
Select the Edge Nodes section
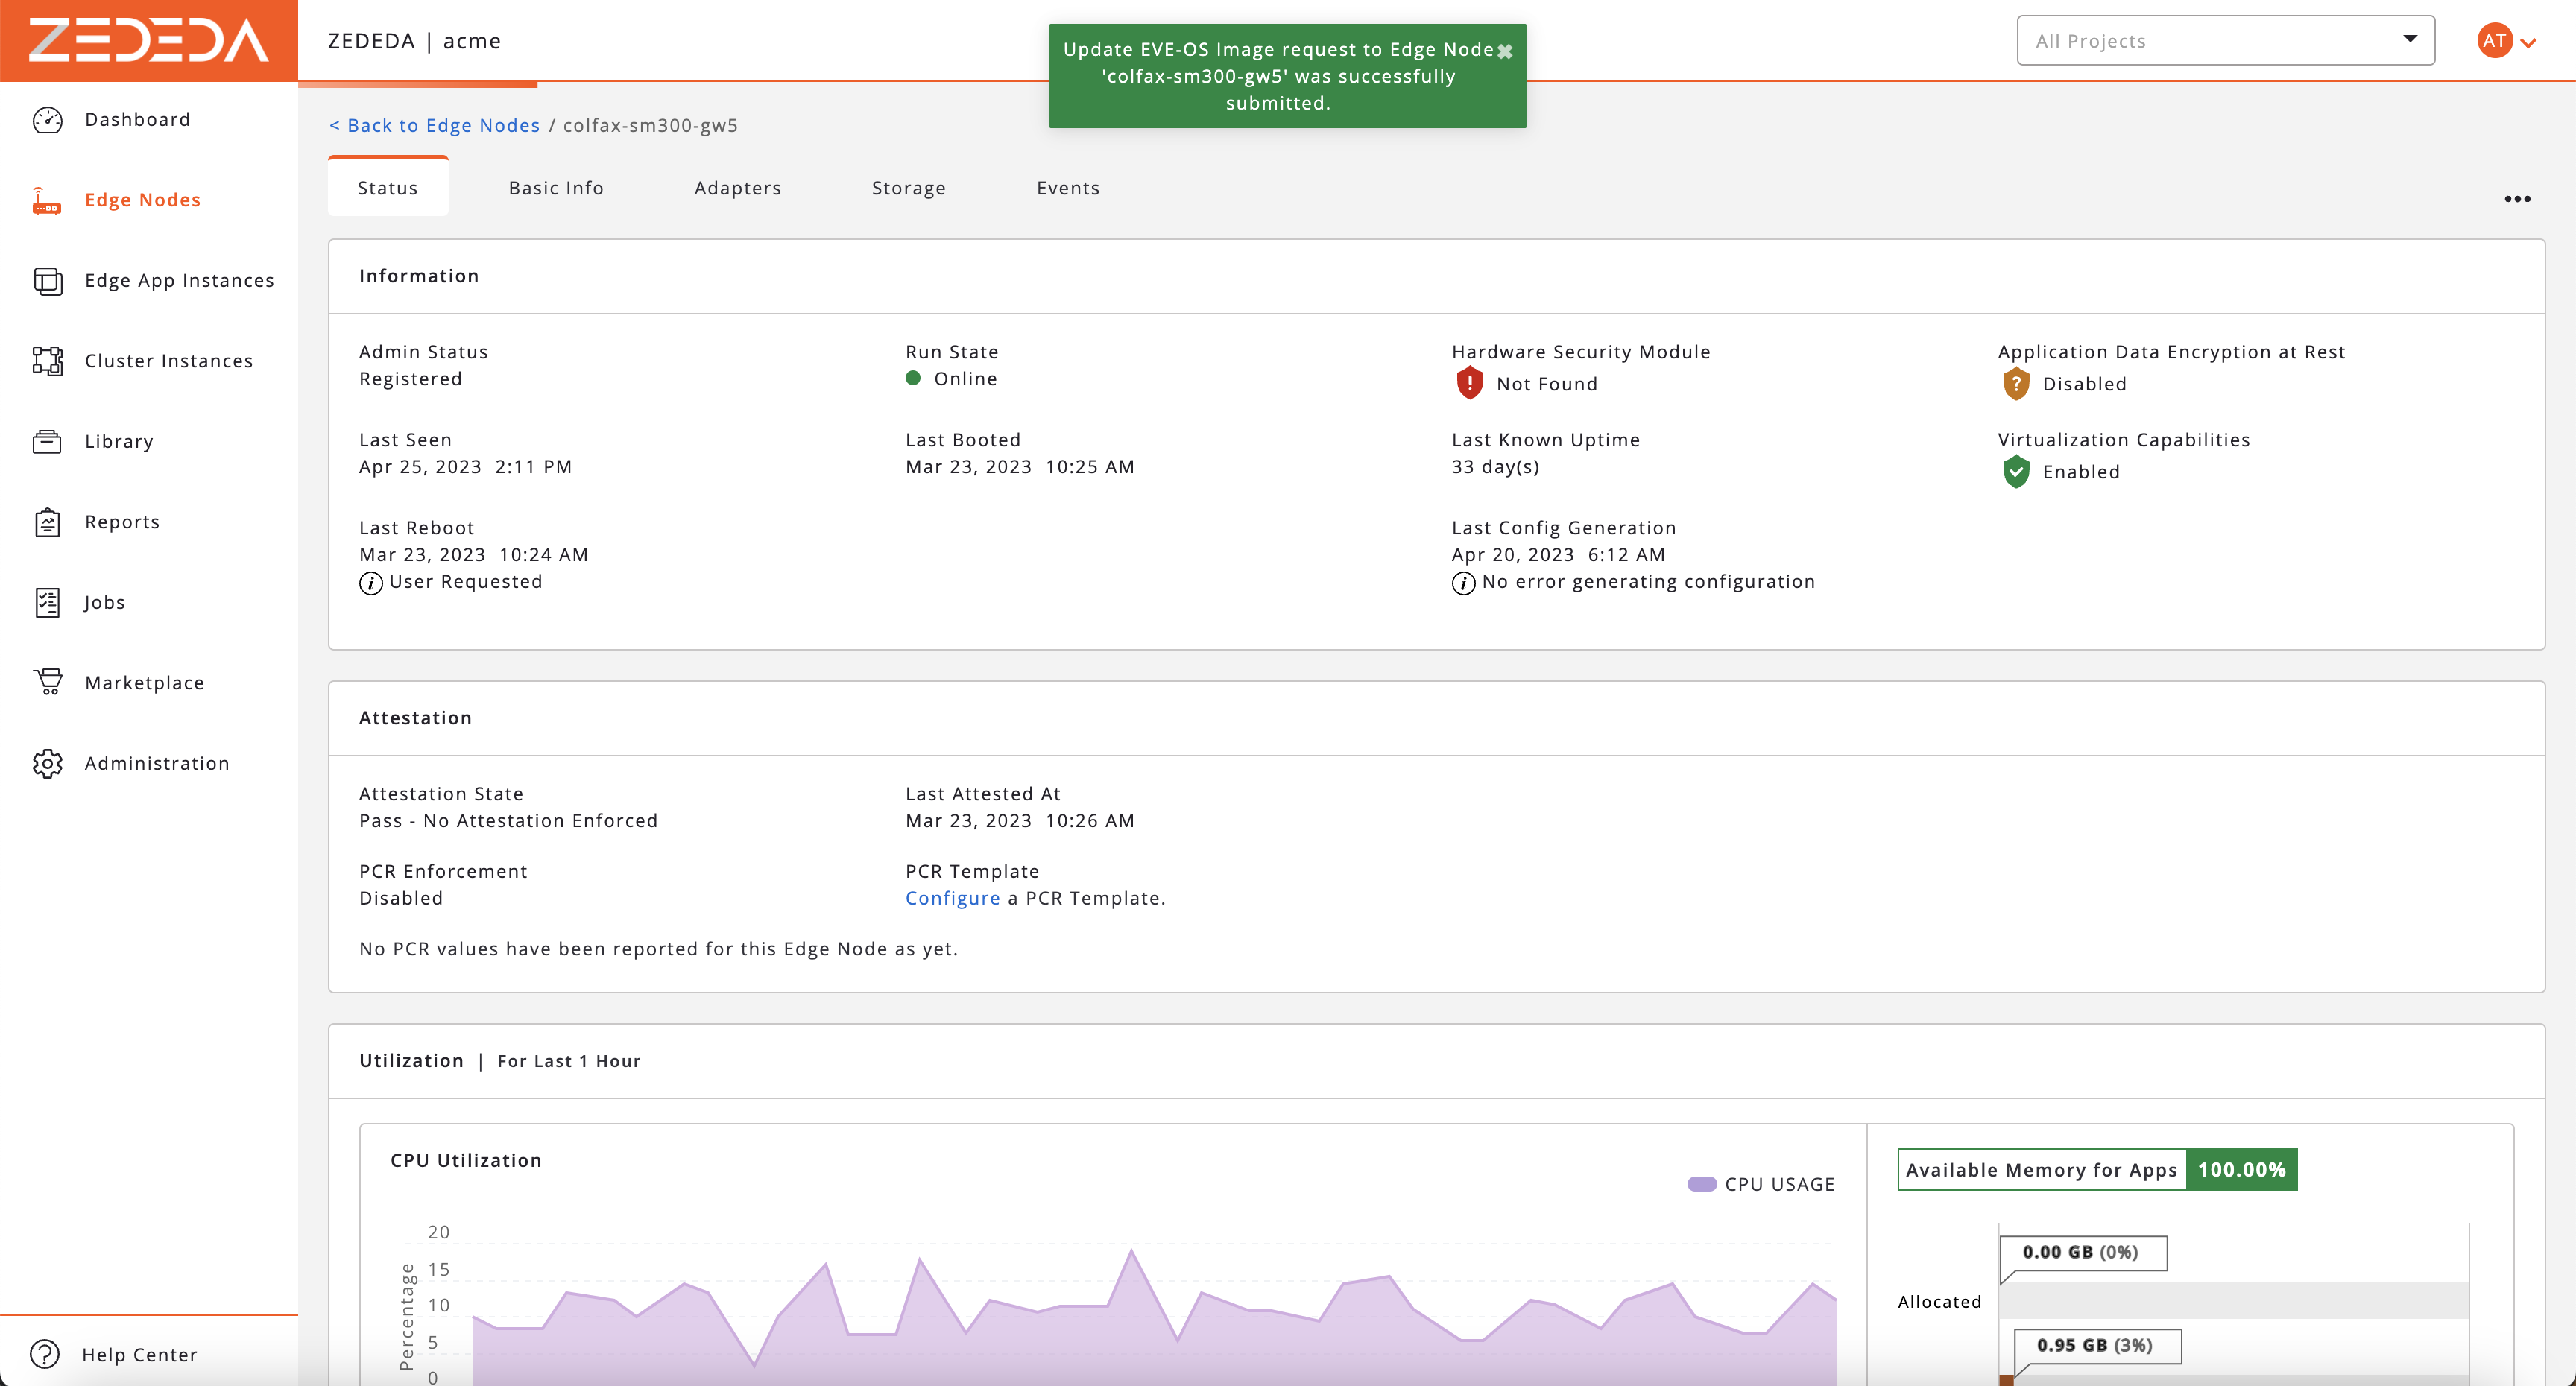click(x=142, y=199)
